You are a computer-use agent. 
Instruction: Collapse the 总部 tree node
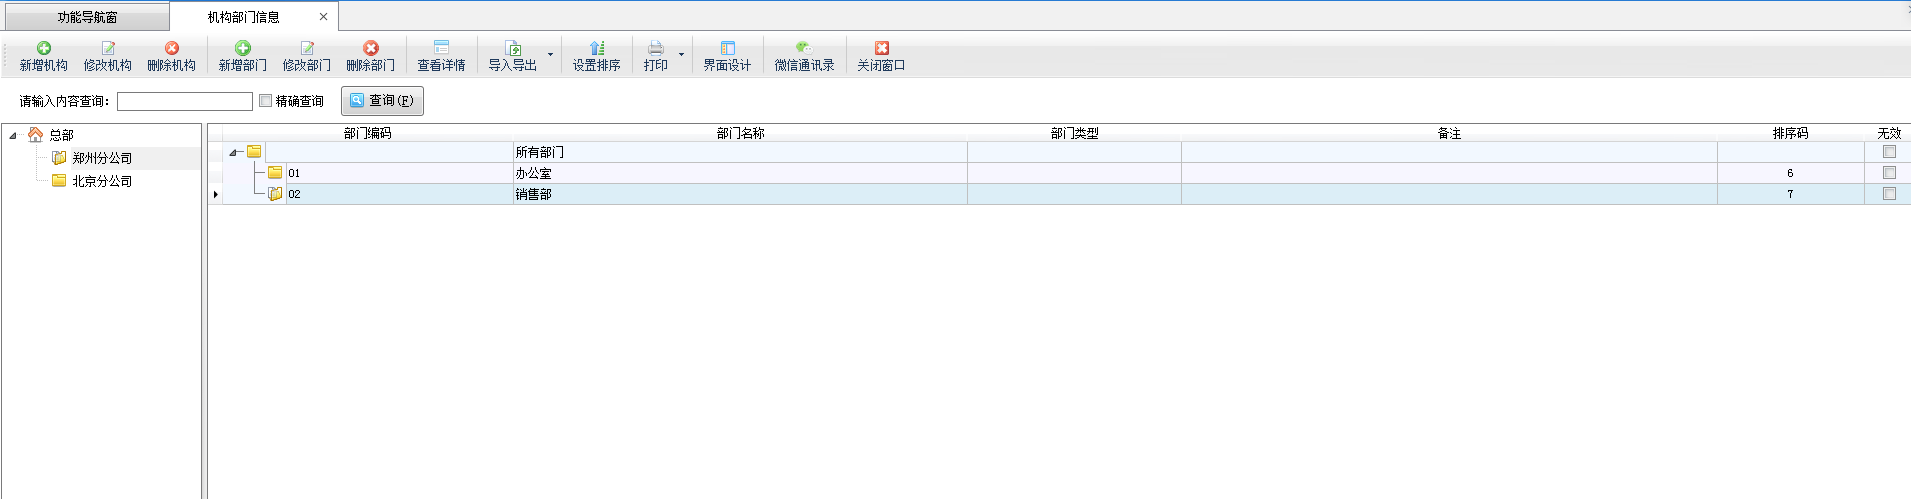13,135
